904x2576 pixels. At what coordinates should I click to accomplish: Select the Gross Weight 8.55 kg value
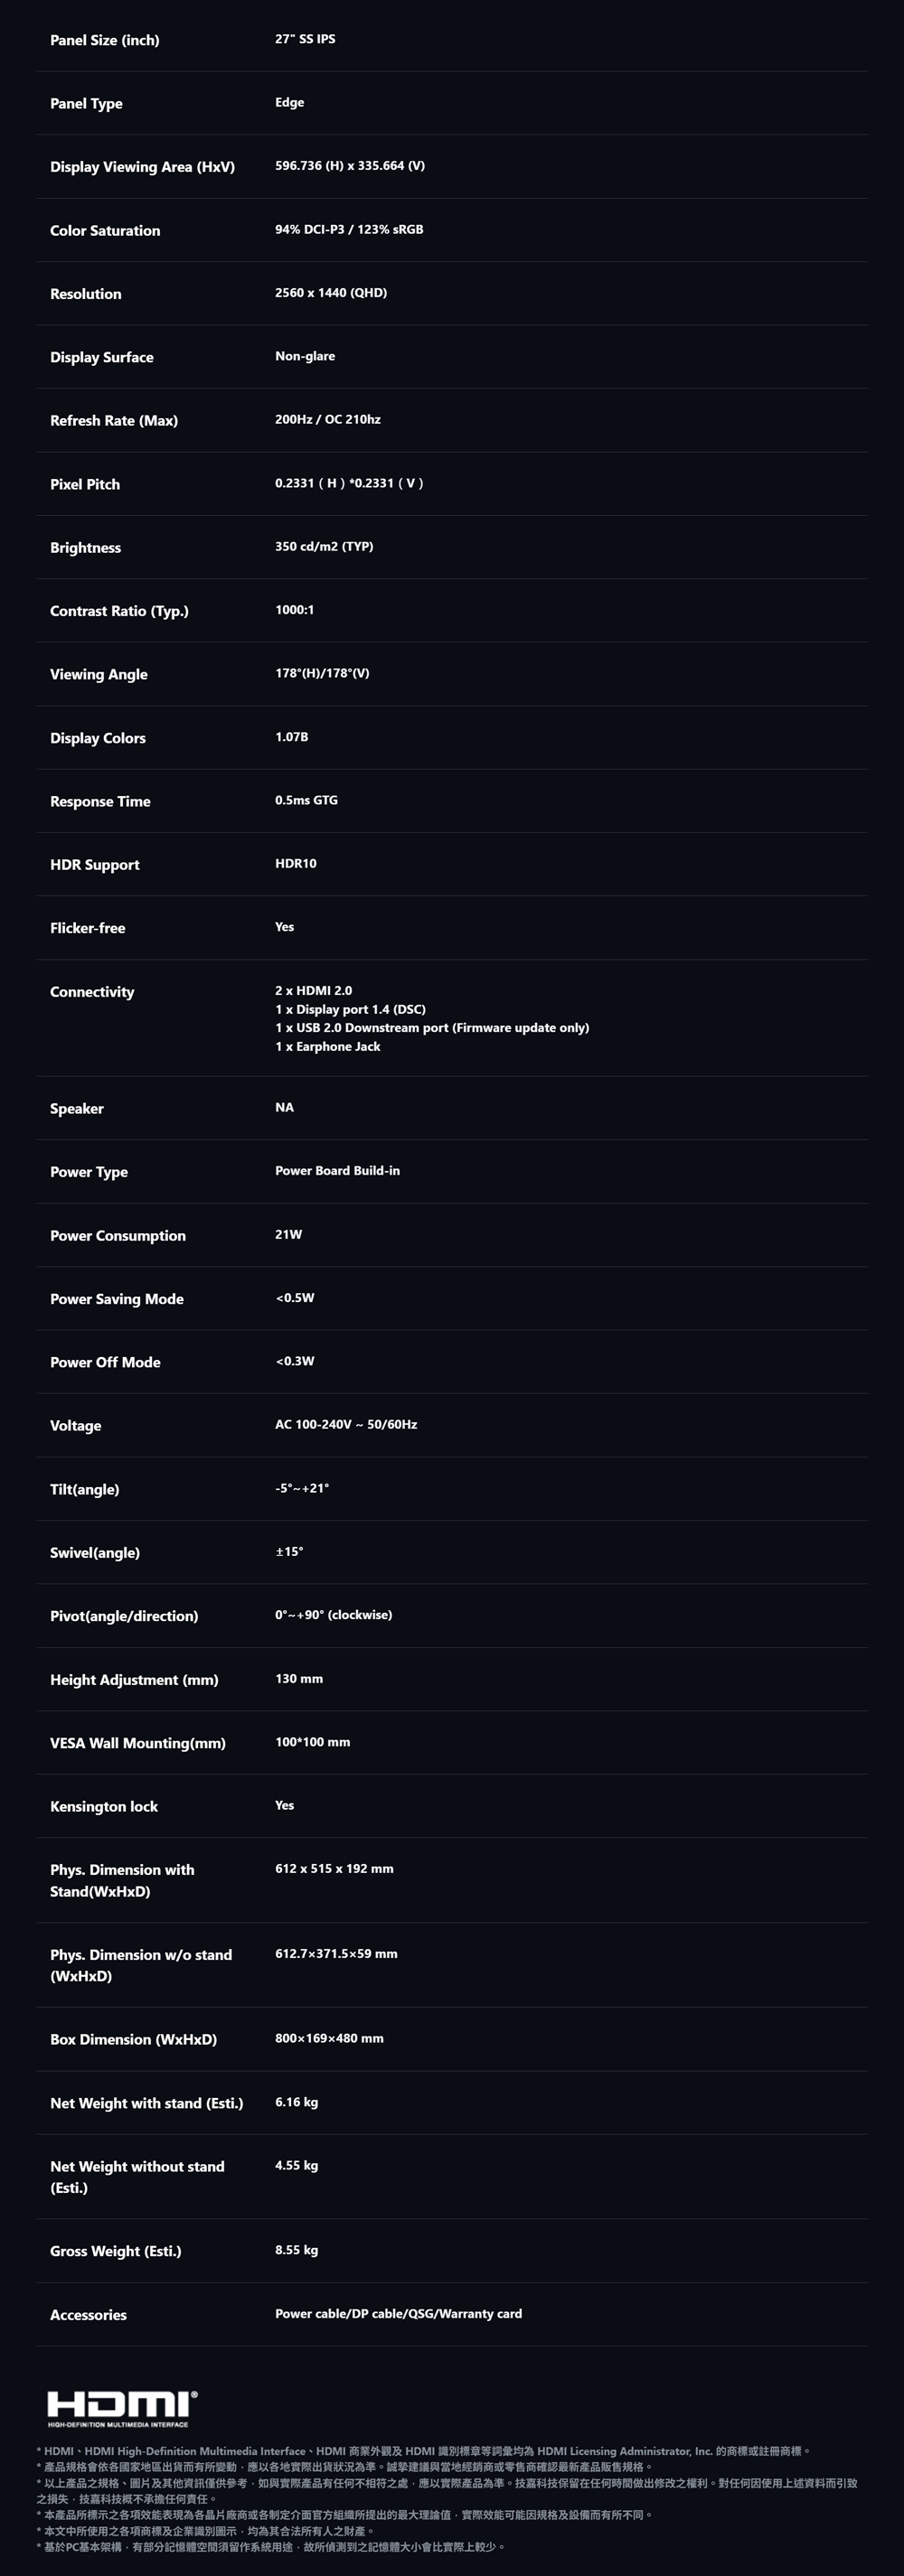[297, 2250]
